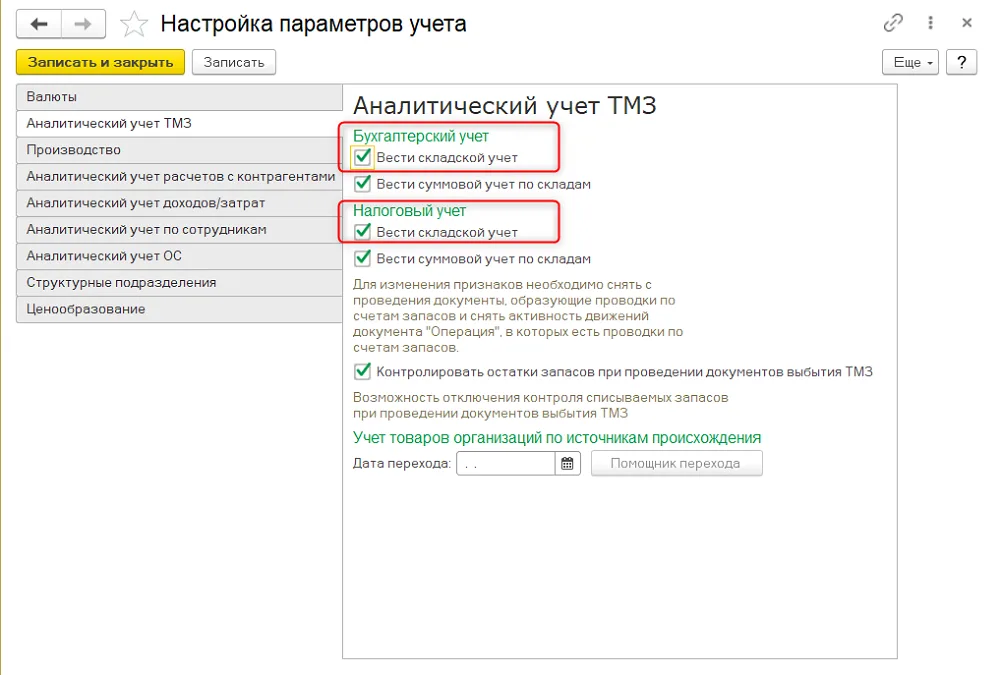Toggle Вести складской учет under Налоговый учет
1000x675 pixels.
coord(362,232)
